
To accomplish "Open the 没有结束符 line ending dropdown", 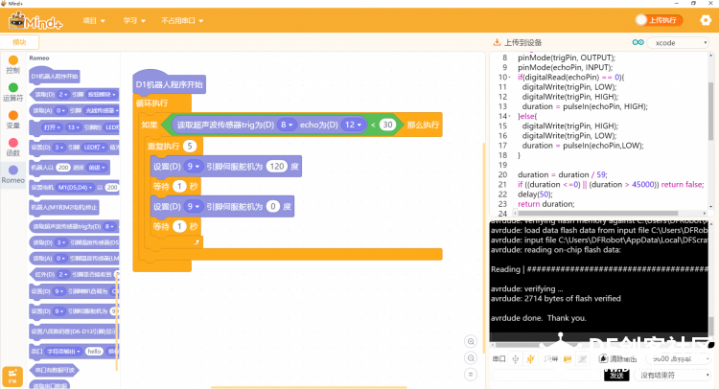I will pos(672,375).
